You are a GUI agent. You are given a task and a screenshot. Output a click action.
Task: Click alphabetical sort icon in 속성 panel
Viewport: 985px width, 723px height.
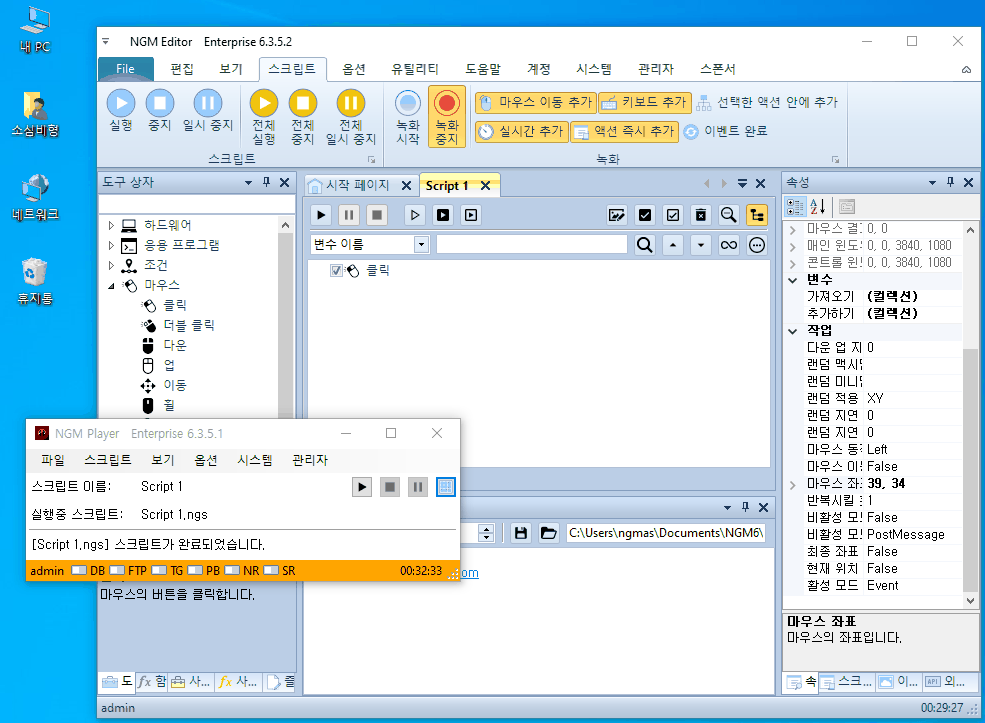pyautogui.click(x=818, y=207)
